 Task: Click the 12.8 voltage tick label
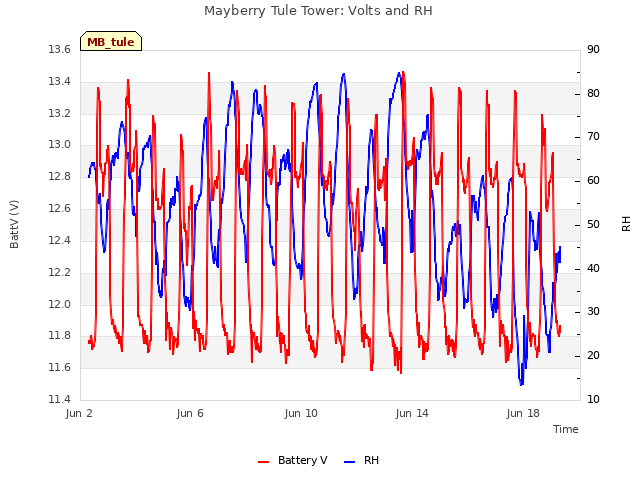coord(60,177)
